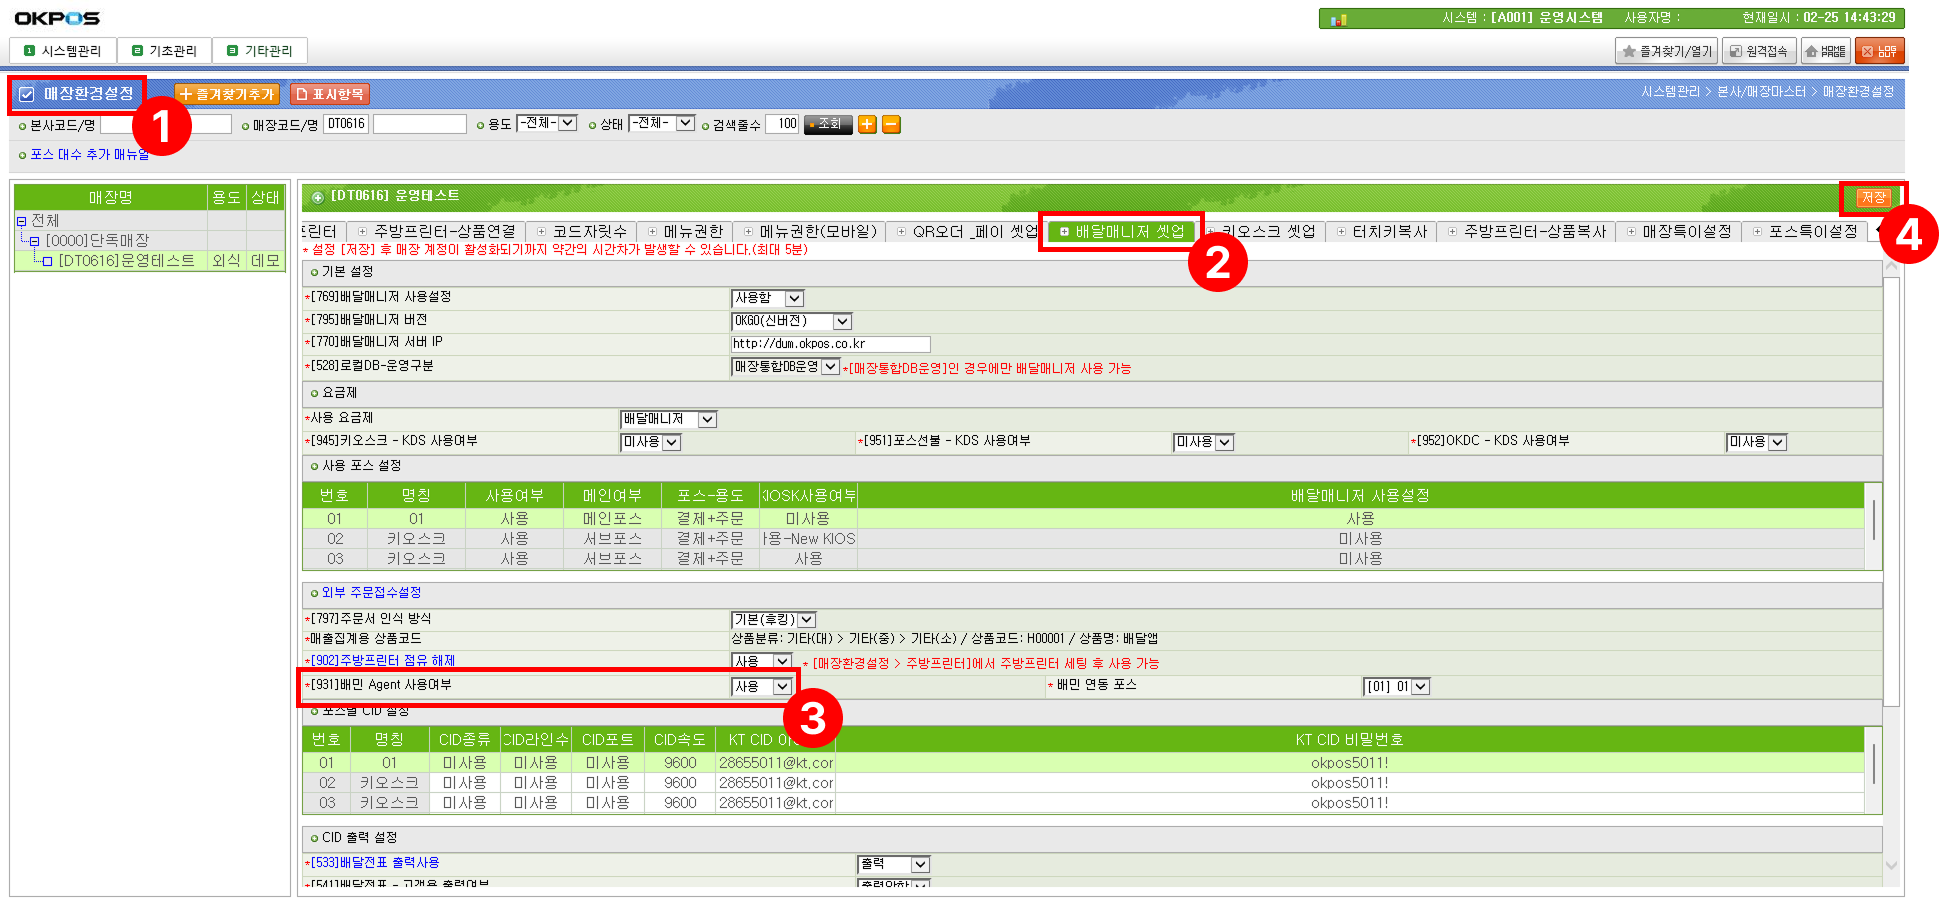Click the 표시항목 display items button
The height and width of the screenshot is (900, 1939).
coord(330,94)
